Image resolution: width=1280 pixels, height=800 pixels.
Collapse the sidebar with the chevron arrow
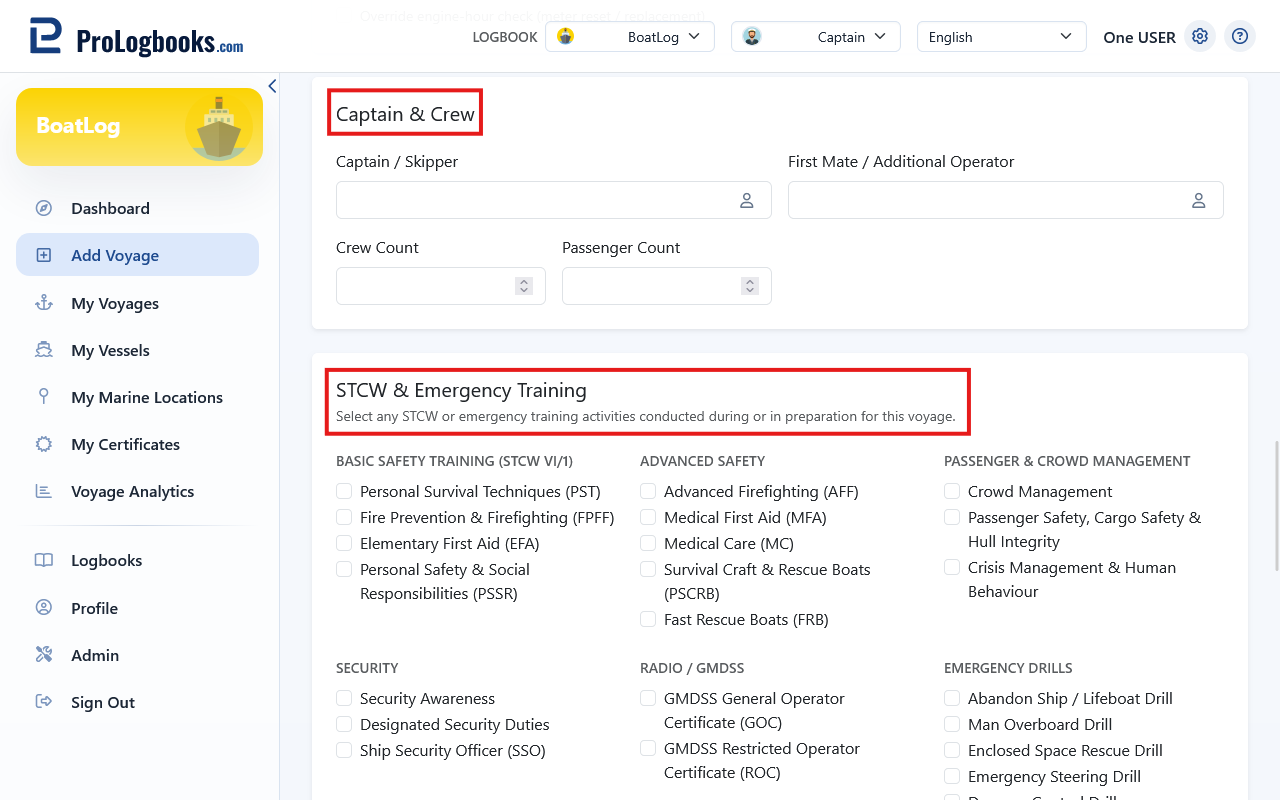point(272,86)
